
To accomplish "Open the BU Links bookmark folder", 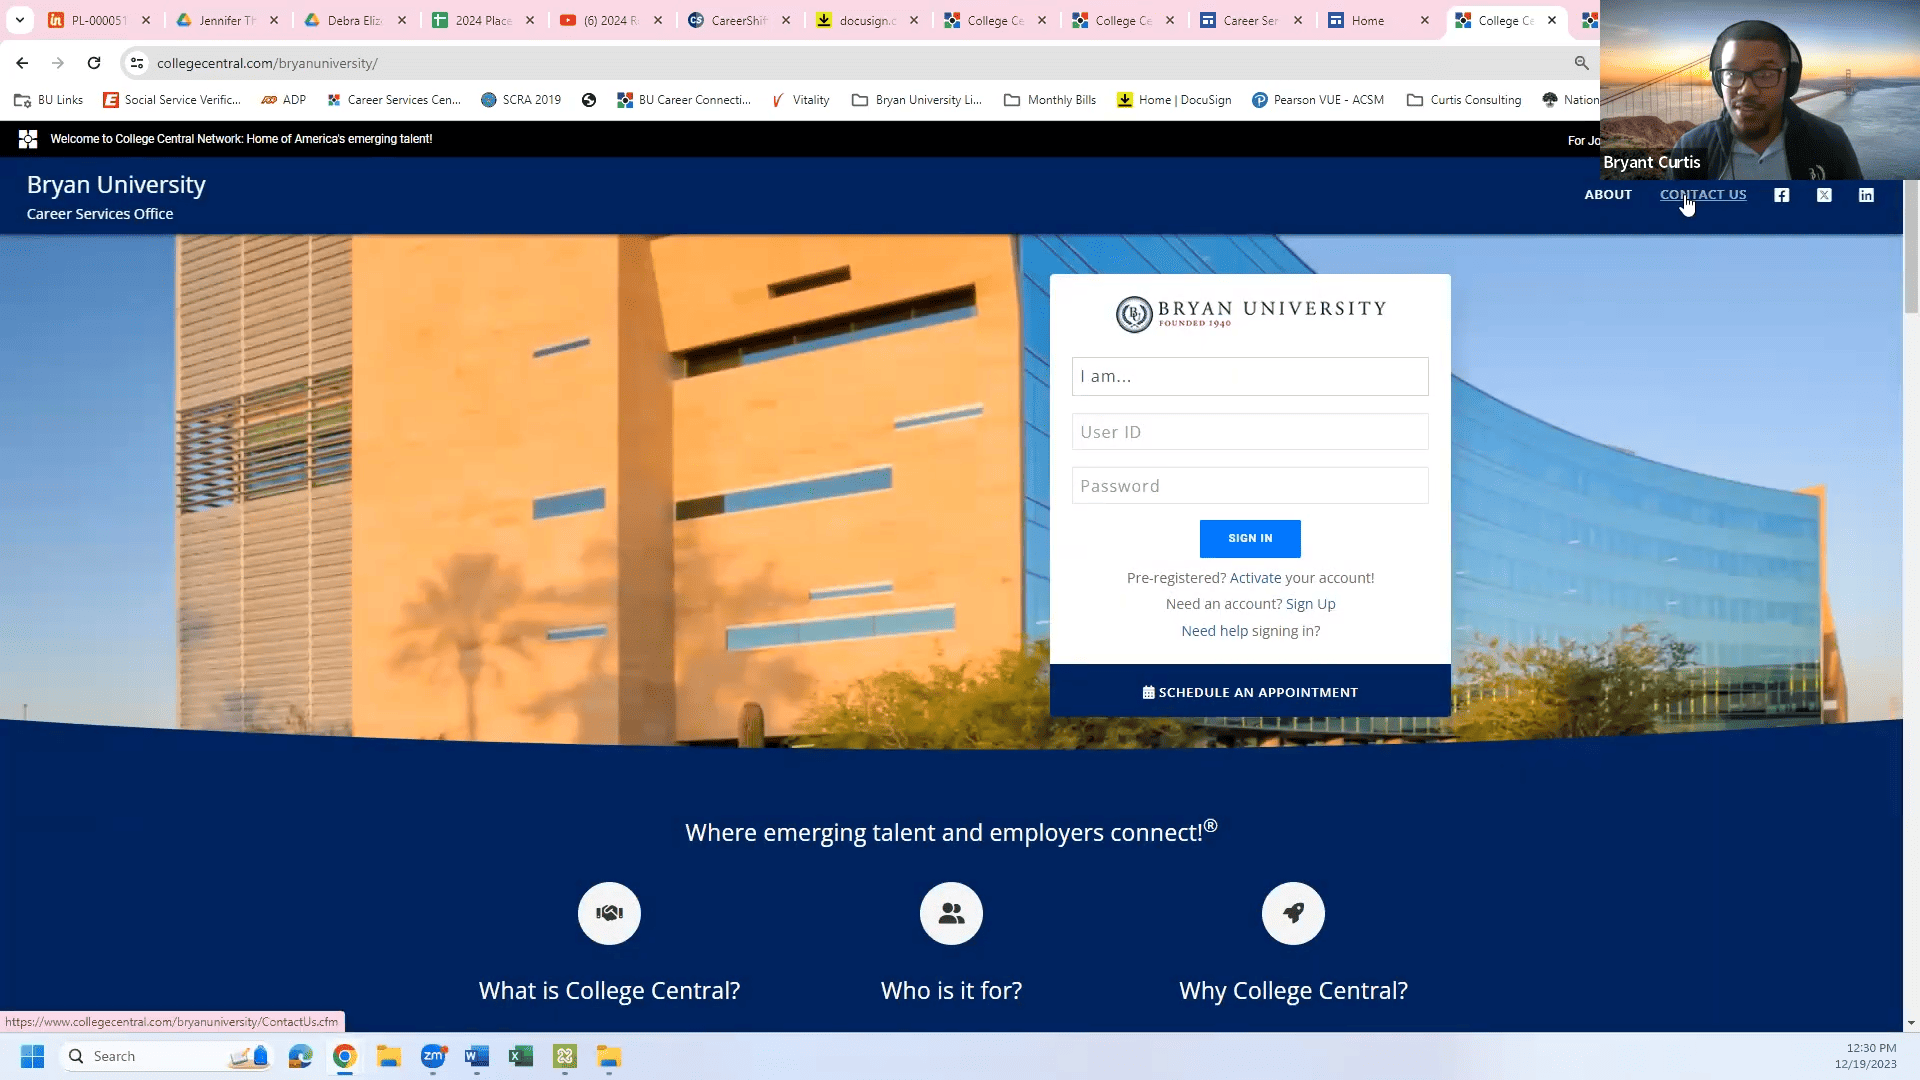I will click(48, 100).
